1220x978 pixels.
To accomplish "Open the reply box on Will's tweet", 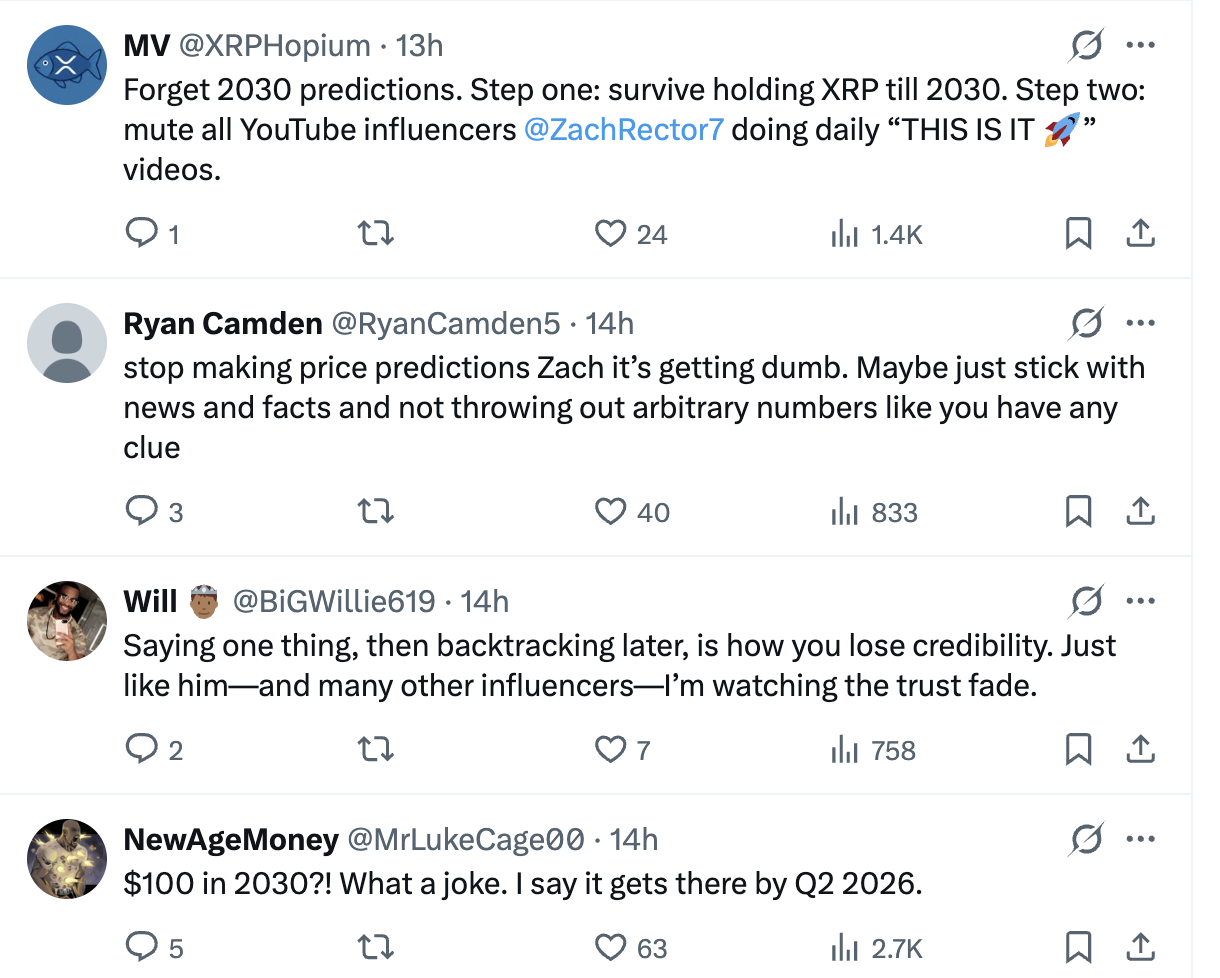I will (141, 749).
